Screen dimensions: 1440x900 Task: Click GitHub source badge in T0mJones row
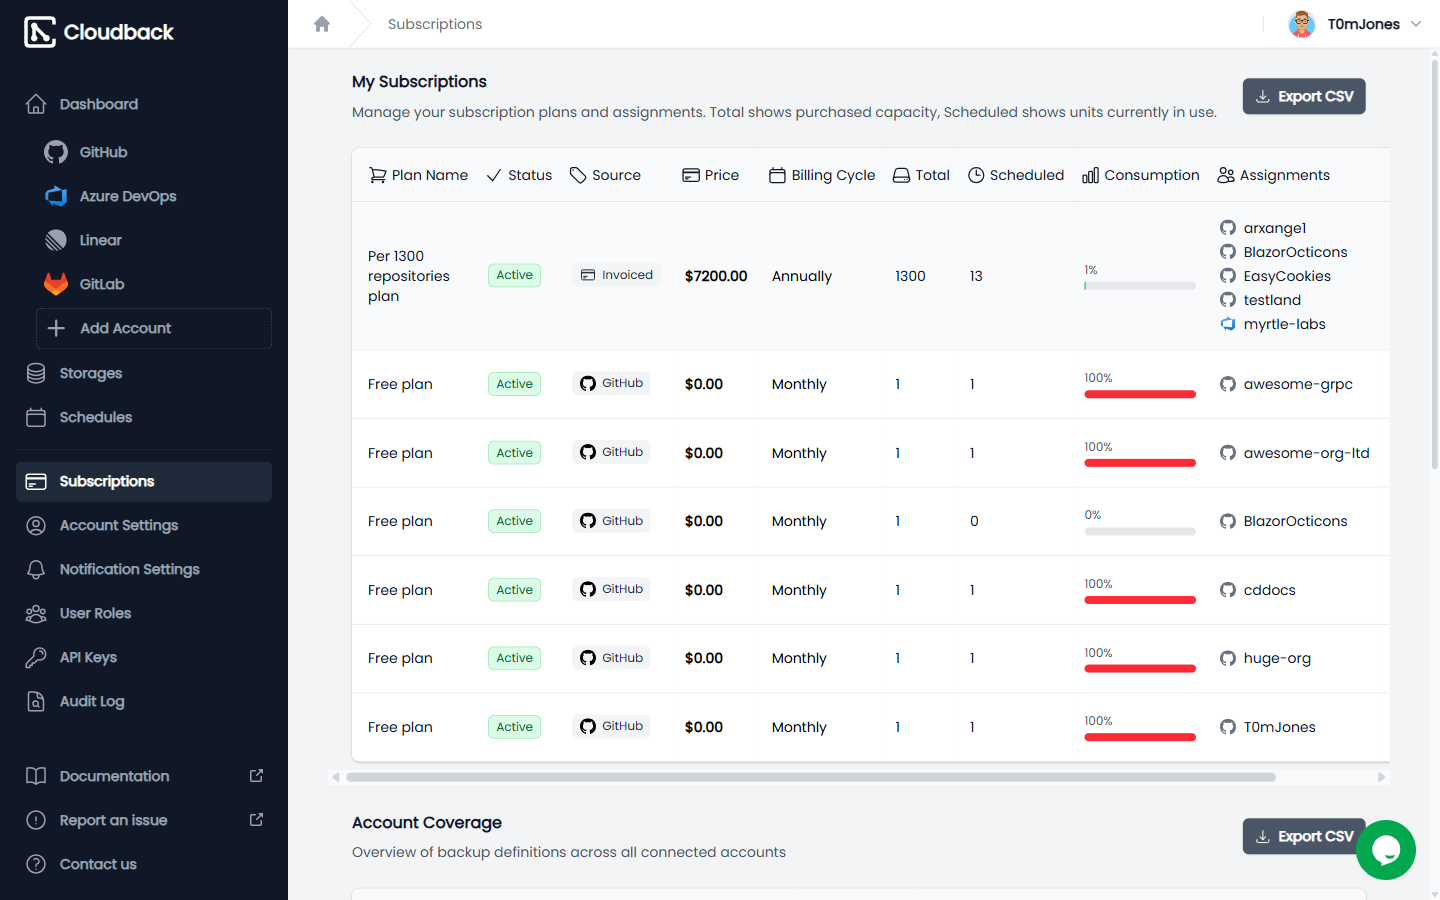[x=612, y=726]
